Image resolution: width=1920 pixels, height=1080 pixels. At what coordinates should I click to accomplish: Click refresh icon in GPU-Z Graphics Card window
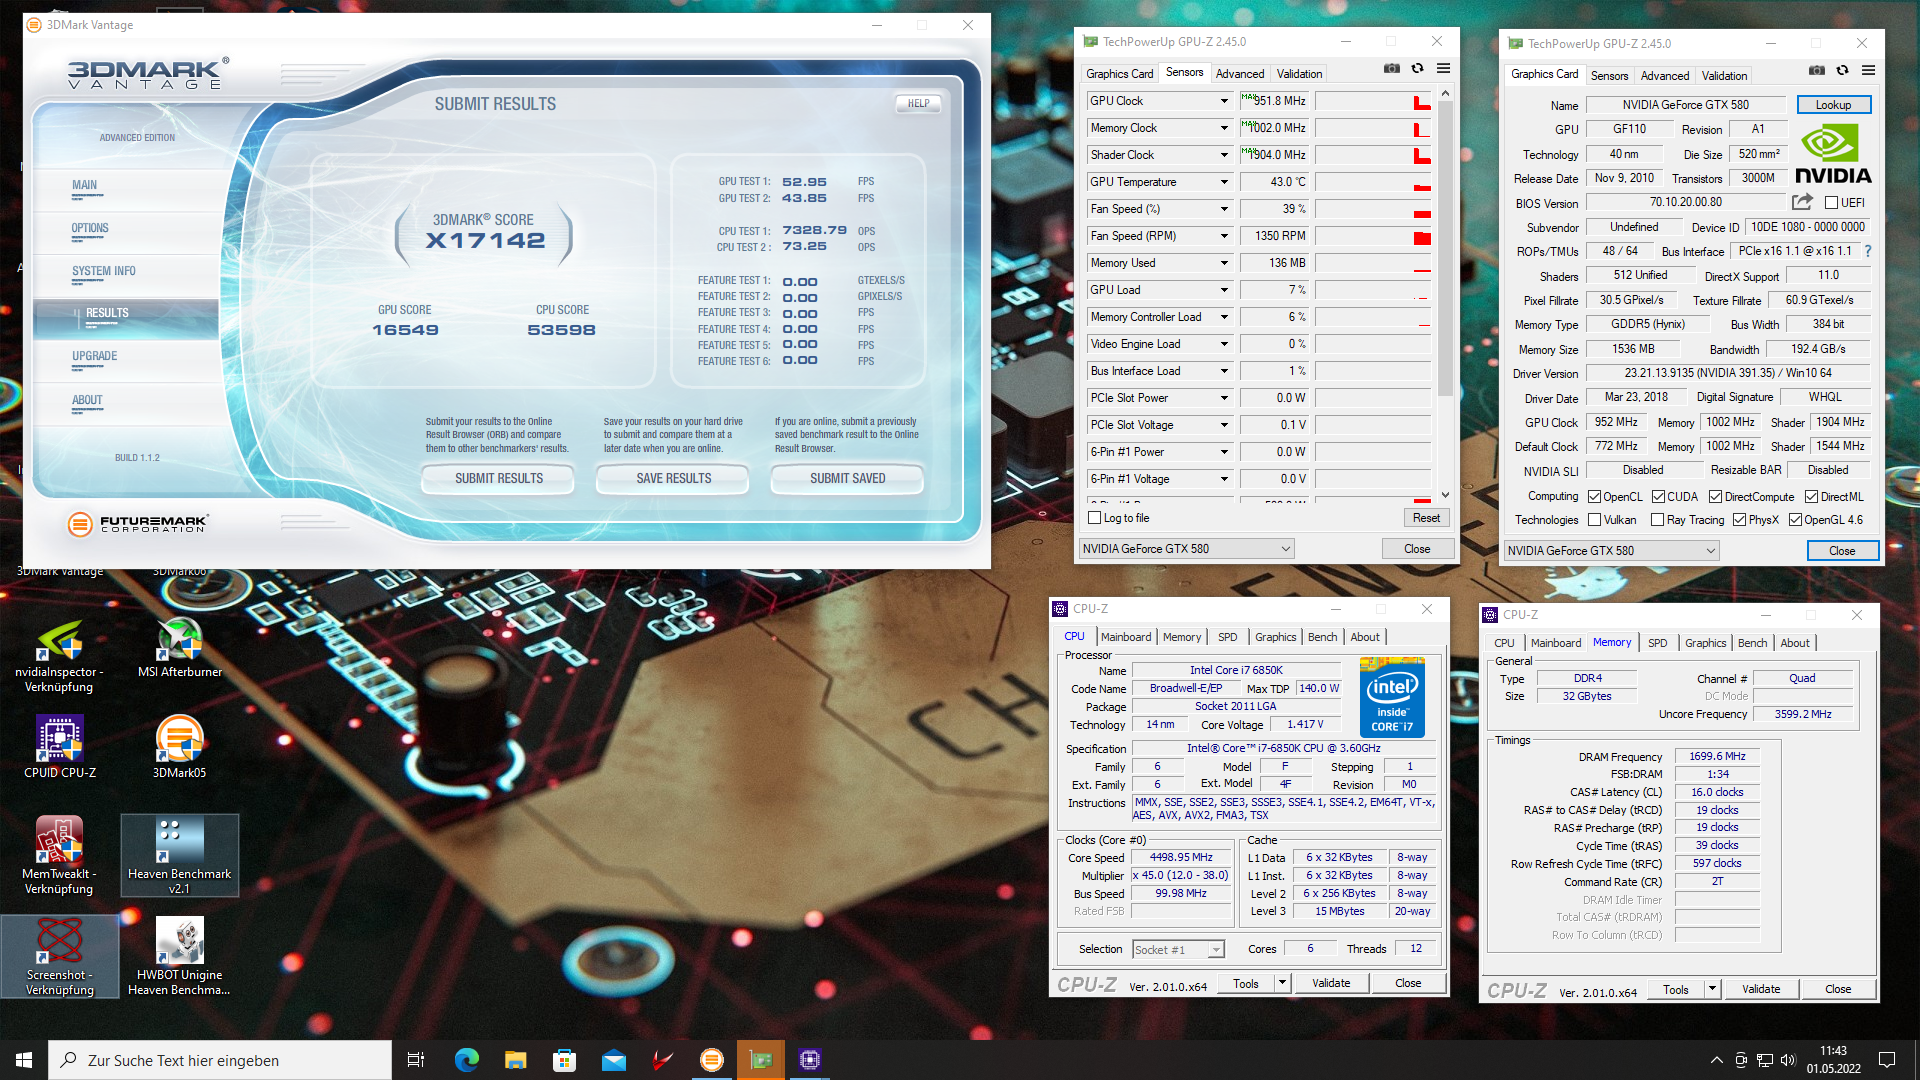(x=1842, y=70)
